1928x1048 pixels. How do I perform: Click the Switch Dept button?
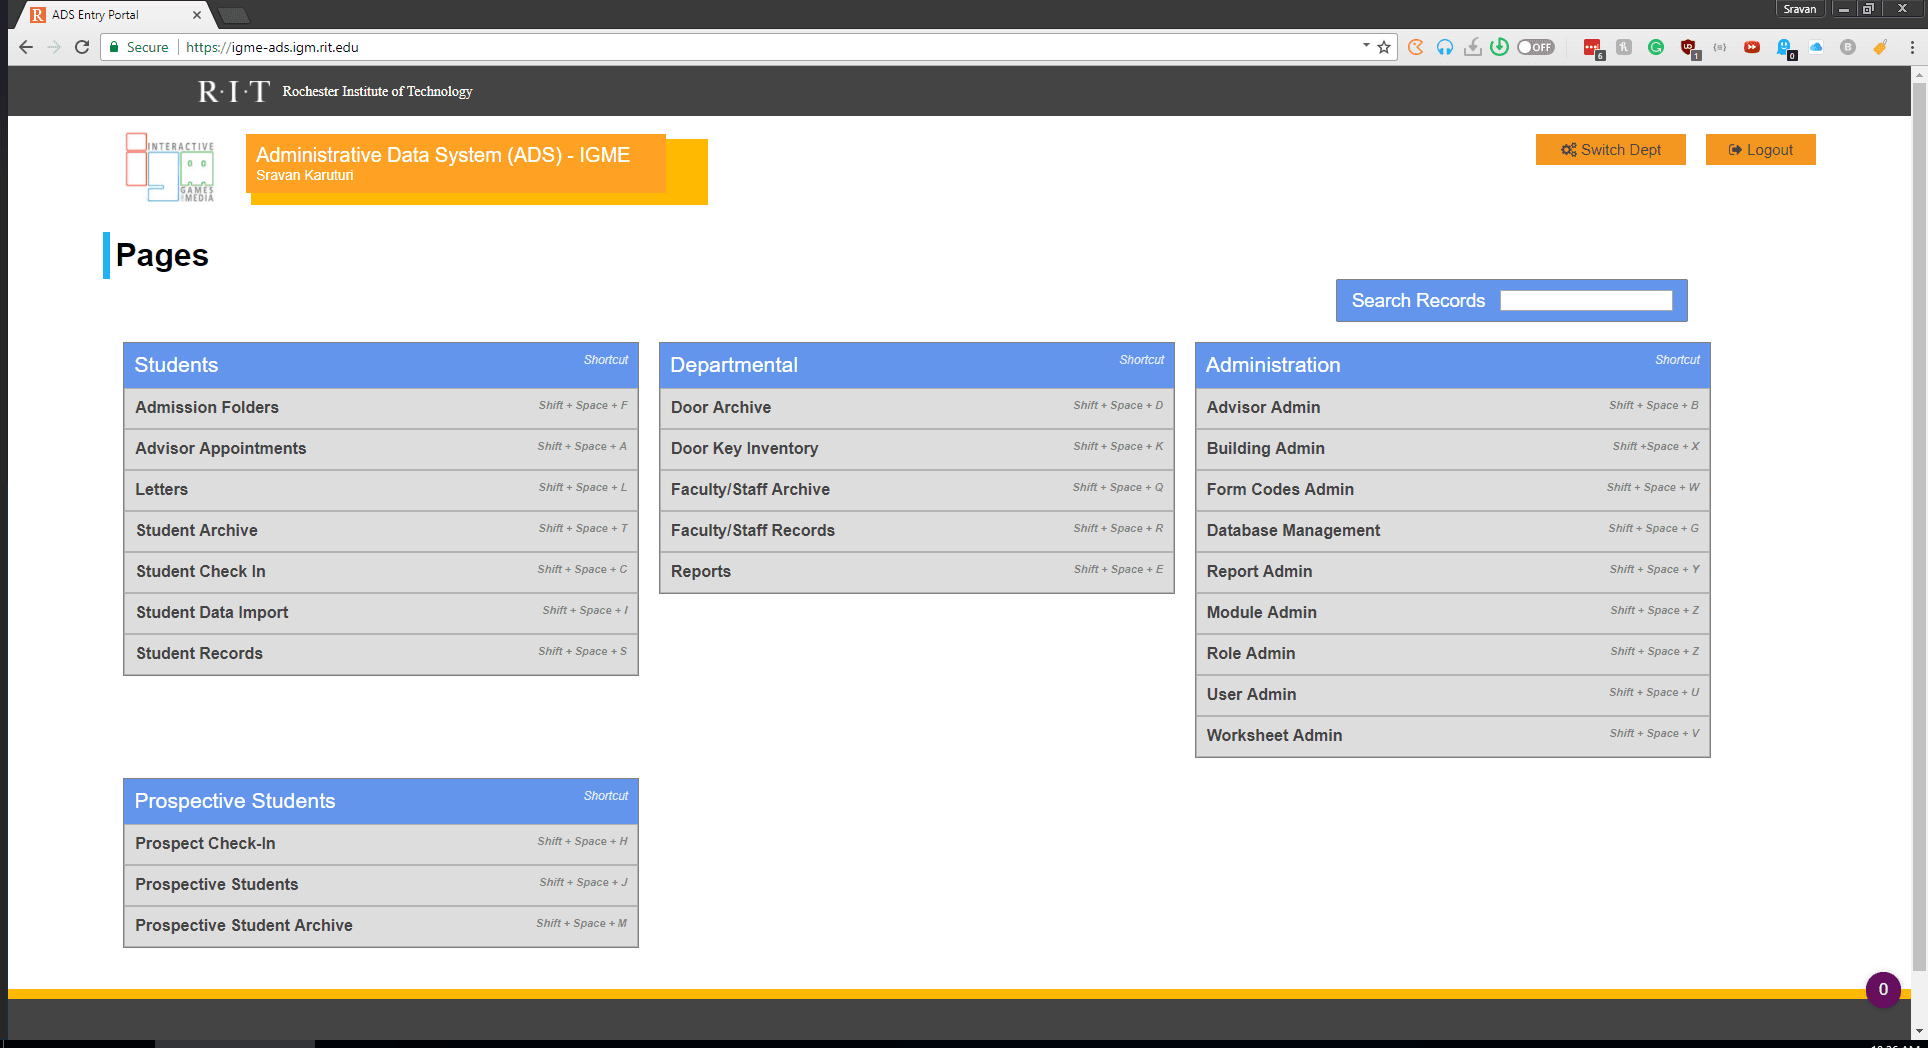coord(1610,150)
